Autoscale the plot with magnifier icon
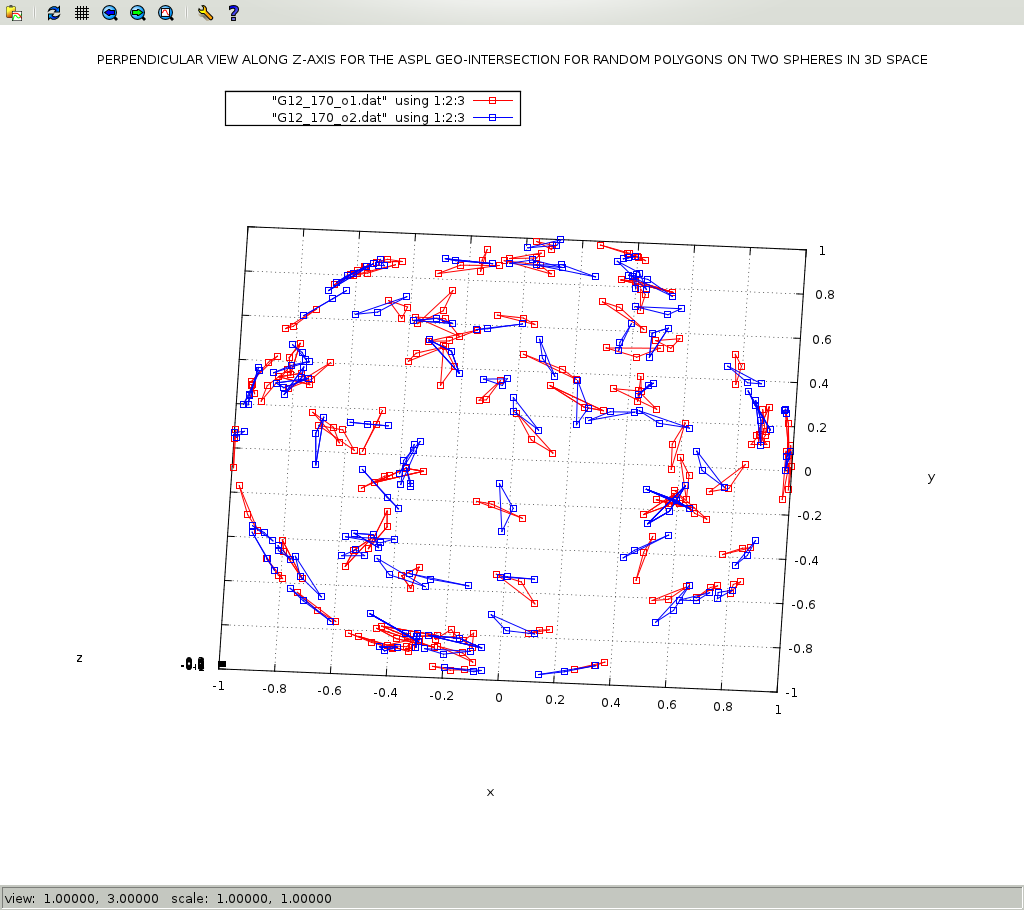The width and height of the screenshot is (1024, 910). click(166, 13)
